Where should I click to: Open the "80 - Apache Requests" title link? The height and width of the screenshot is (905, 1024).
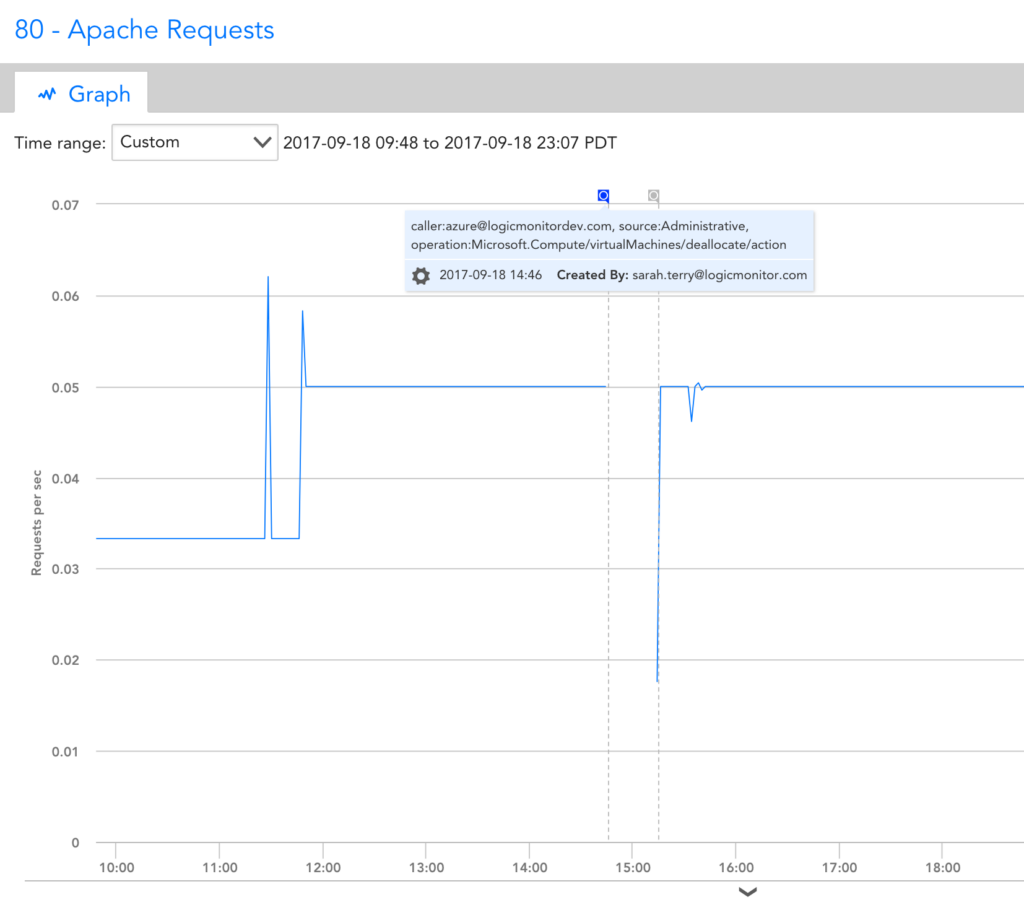pyautogui.click(x=143, y=30)
